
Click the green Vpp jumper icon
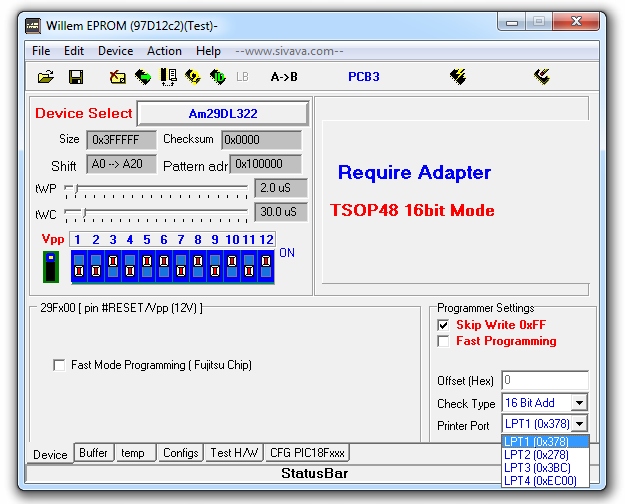click(51, 267)
